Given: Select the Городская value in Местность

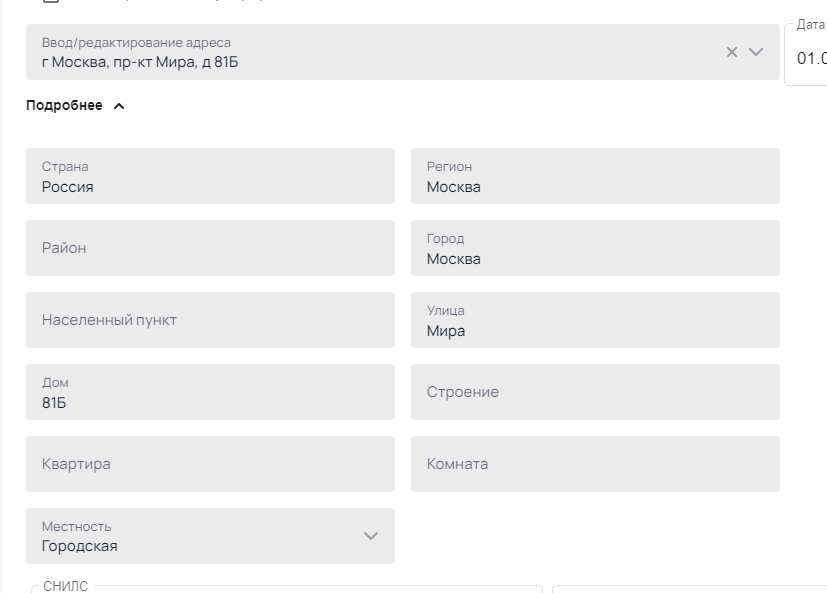Looking at the screenshot, I should (80, 546).
